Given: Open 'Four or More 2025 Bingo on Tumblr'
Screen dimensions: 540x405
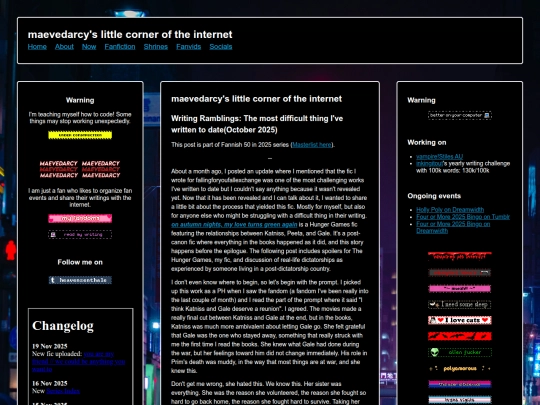Looking at the screenshot, I should [463, 217].
